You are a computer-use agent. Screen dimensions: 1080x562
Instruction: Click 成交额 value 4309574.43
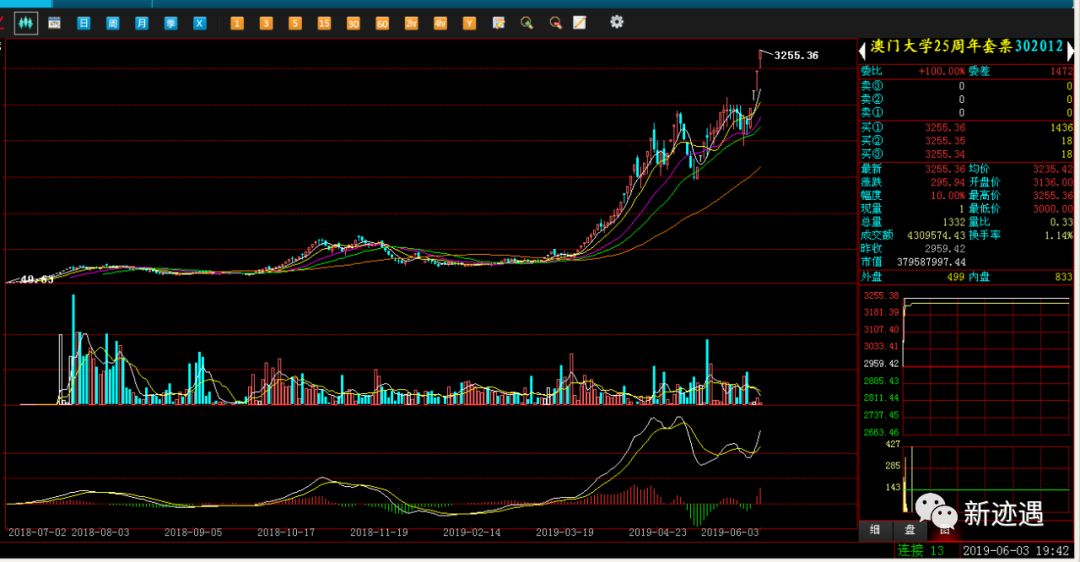tap(936, 236)
